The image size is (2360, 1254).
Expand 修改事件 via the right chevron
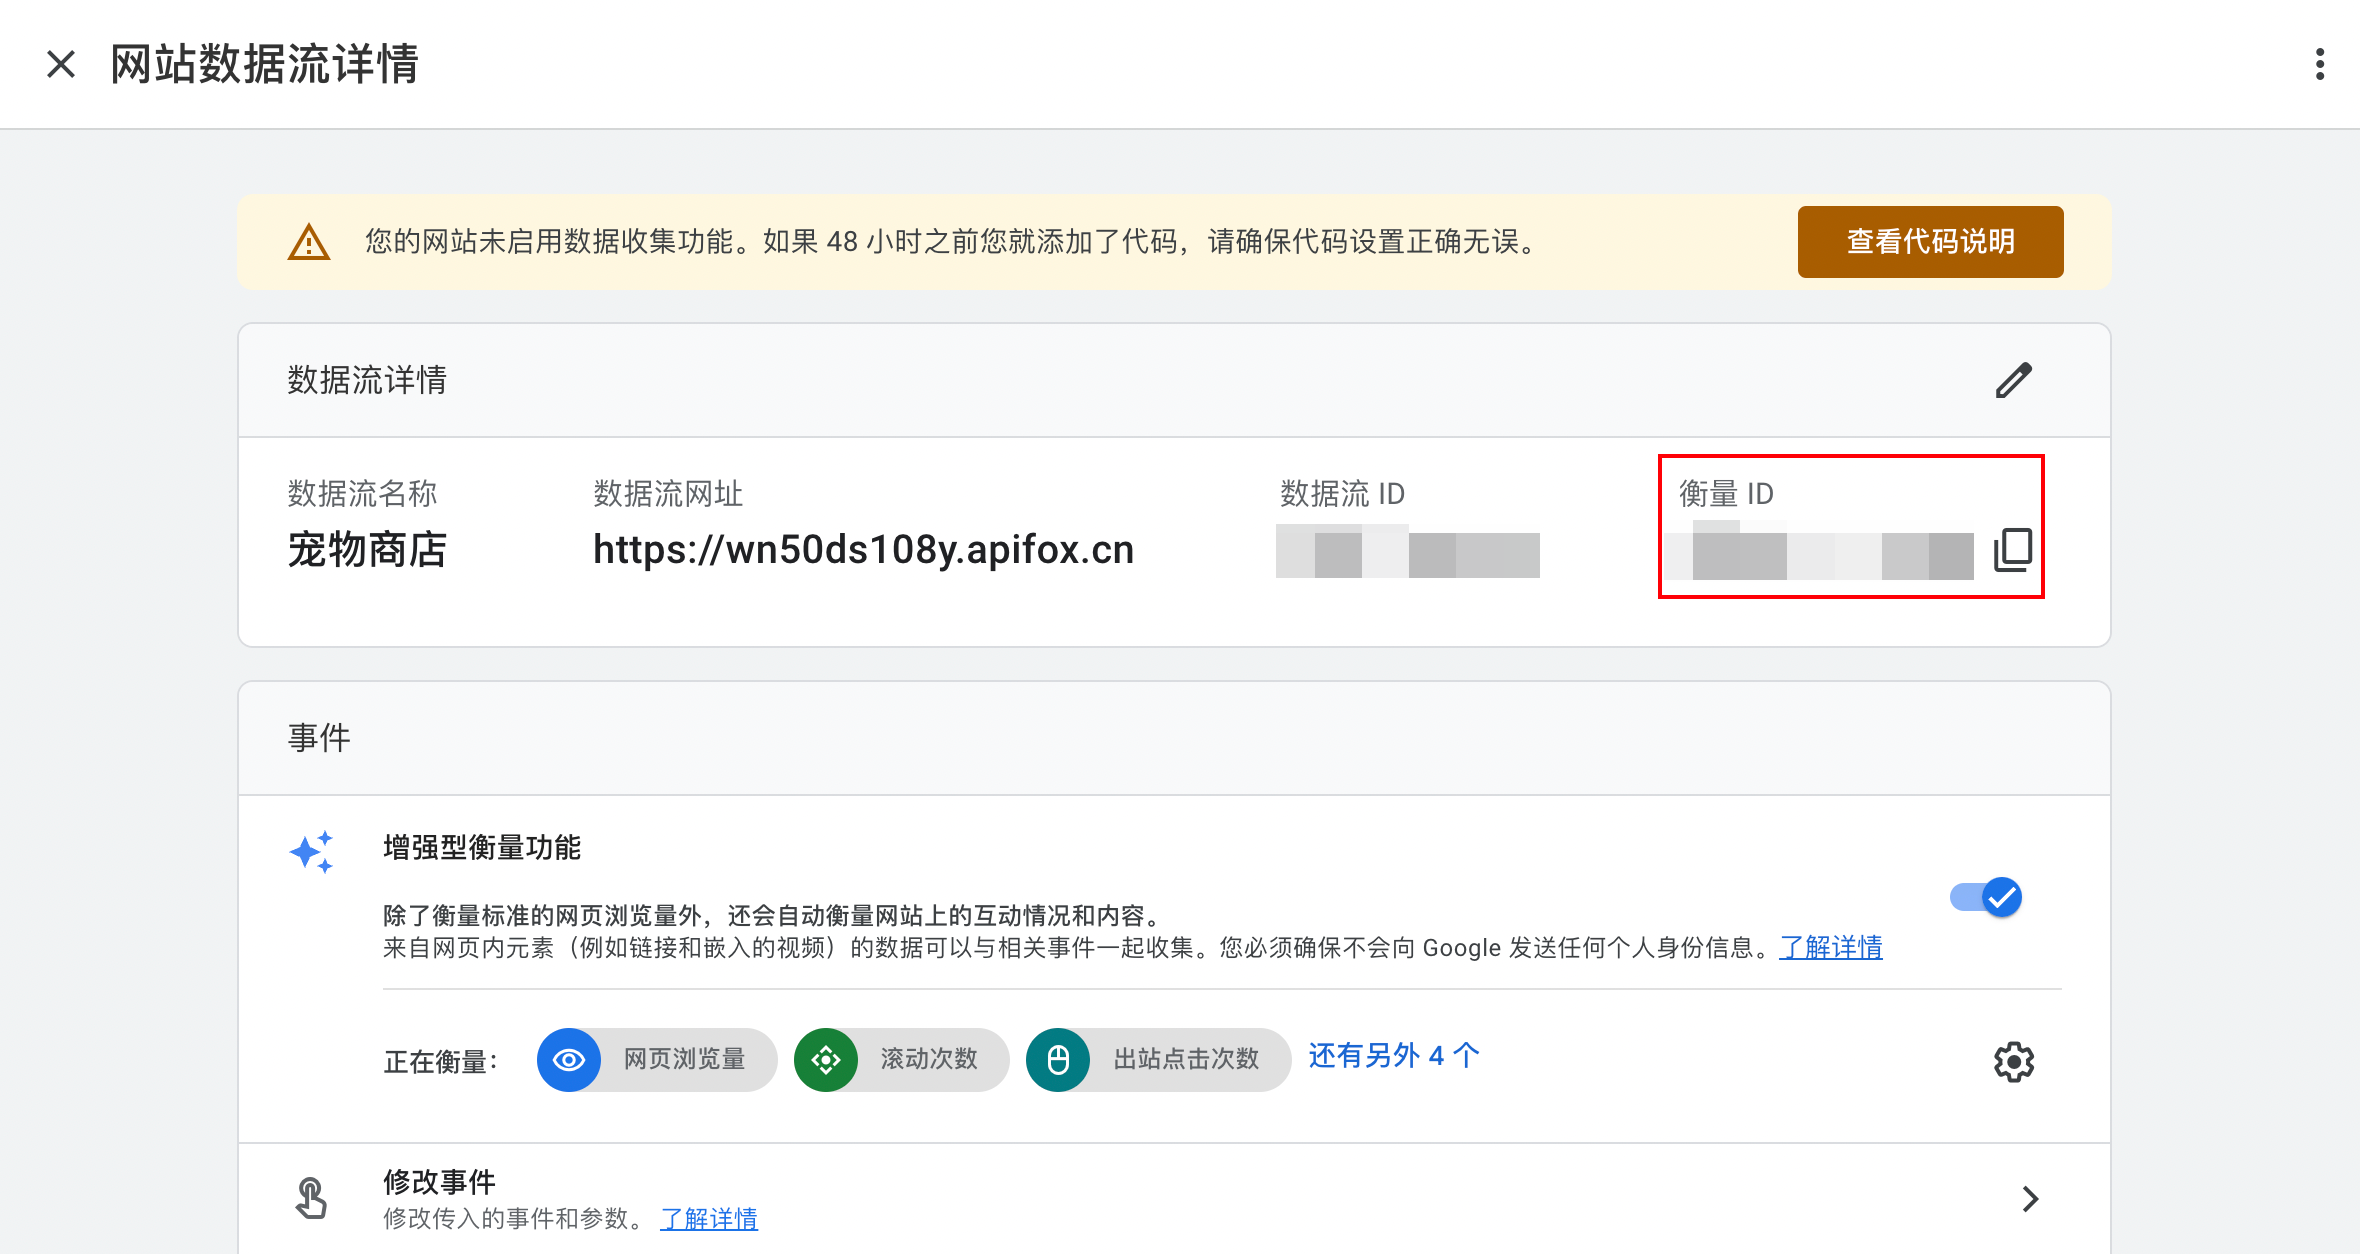click(x=2030, y=1198)
